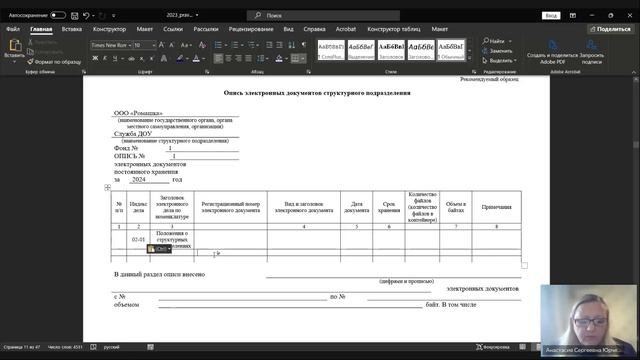The height and width of the screenshot is (360, 640).
Task: Click the Поделиться button
Action: point(611,29)
